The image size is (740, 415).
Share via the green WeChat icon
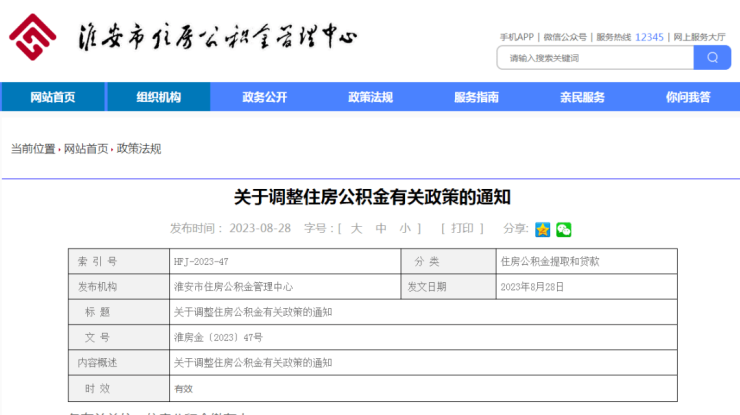(564, 229)
